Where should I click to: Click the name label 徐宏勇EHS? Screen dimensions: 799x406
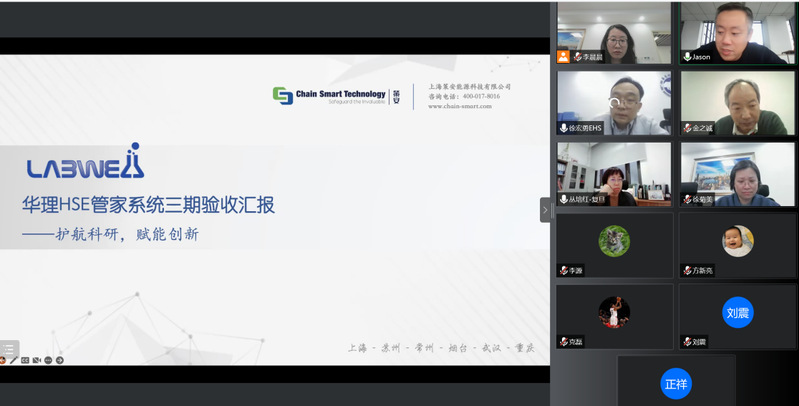coord(585,128)
